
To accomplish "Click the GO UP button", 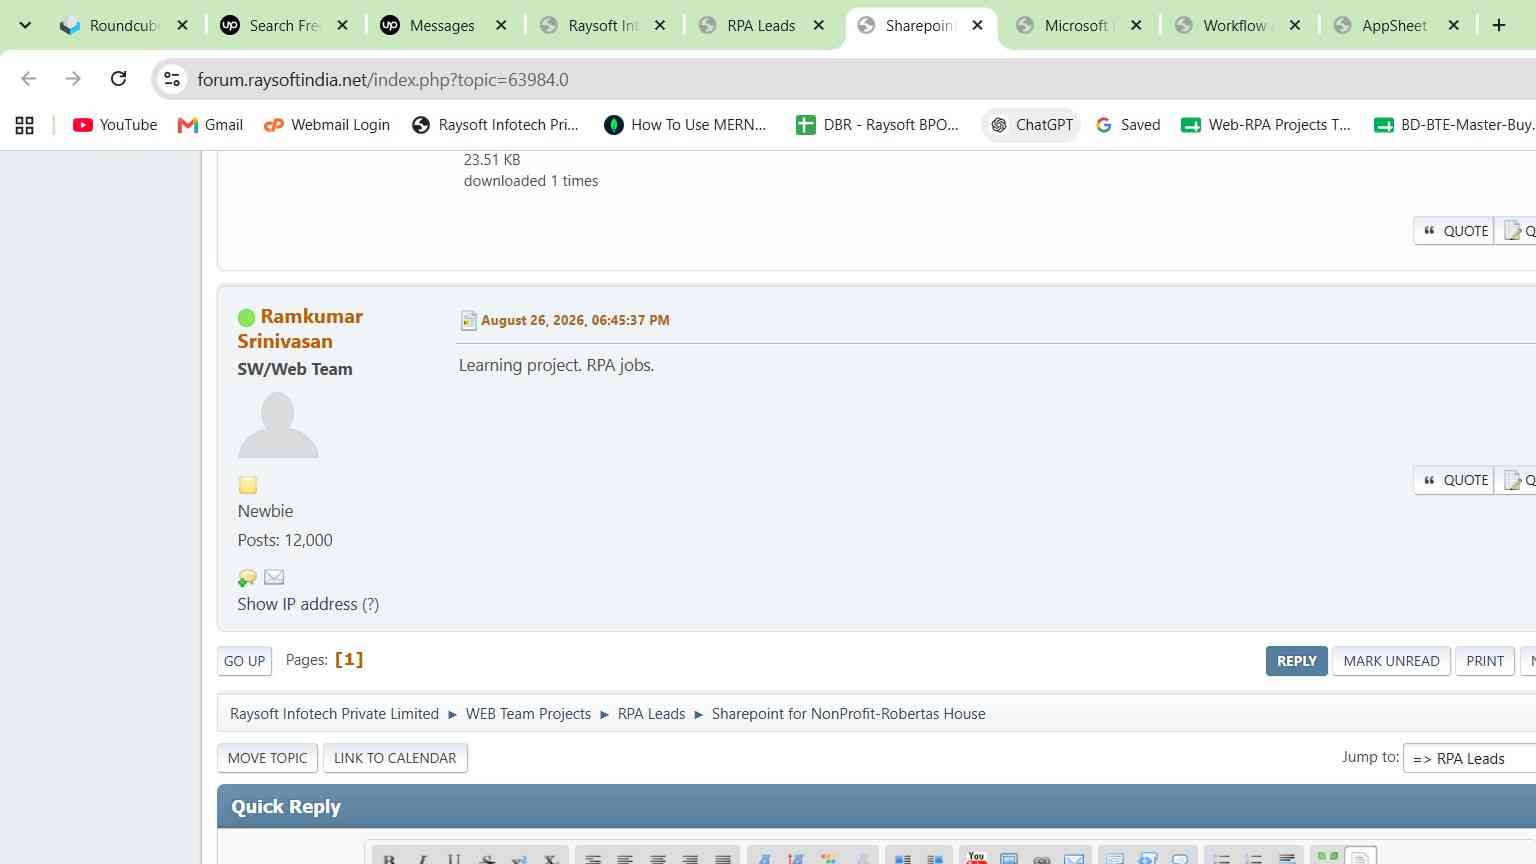I will tap(244, 661).
